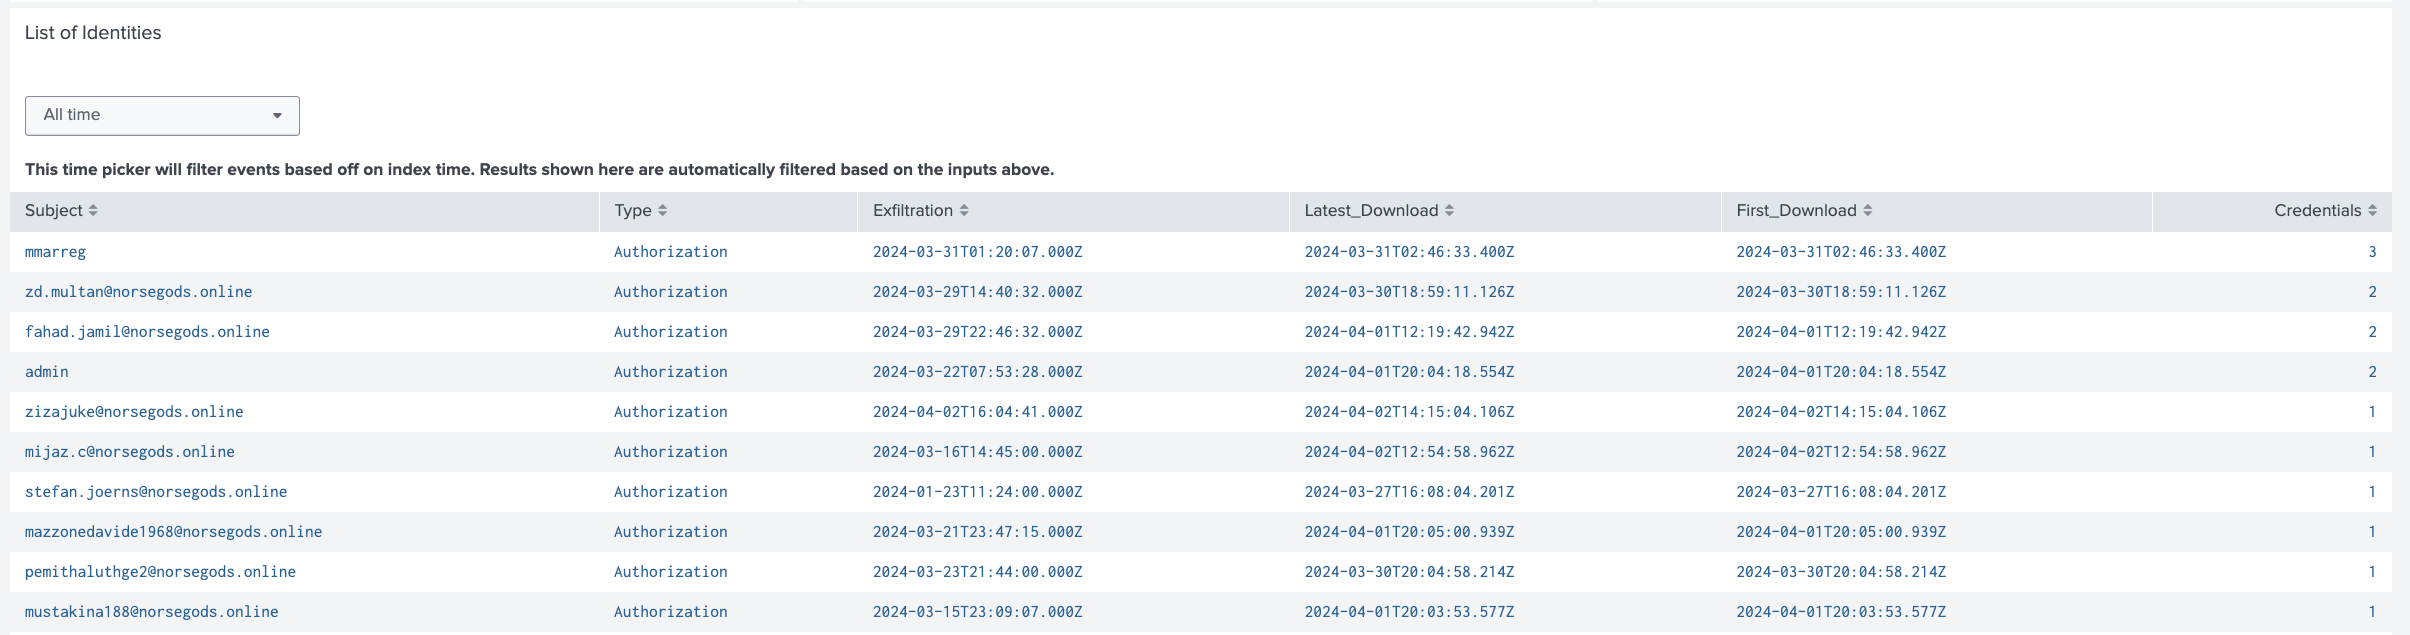This screenshot has width=2410, height=635.
Task: Click the Credentials column header text
Action: 2317,211
